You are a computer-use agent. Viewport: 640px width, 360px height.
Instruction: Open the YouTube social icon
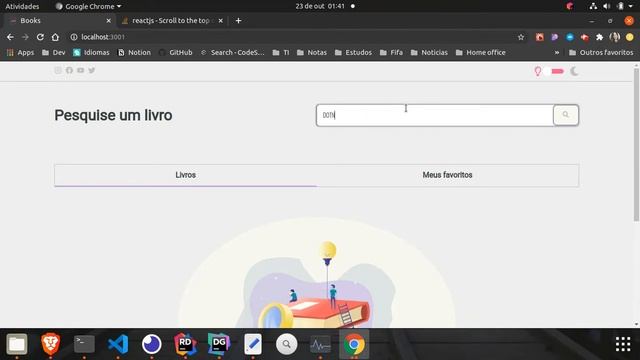(80, 70)
